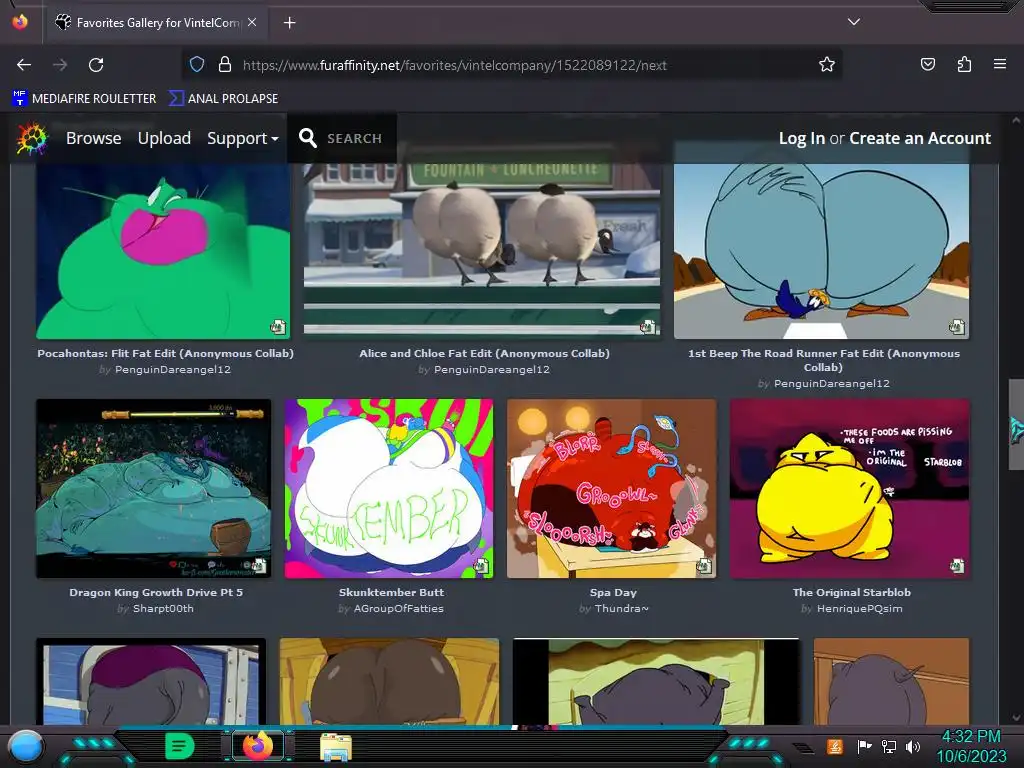Image resolution: width=1024 pixels, height=768 pixels.
Task: Open the Action Center flag icon
Action: point(864,746)
